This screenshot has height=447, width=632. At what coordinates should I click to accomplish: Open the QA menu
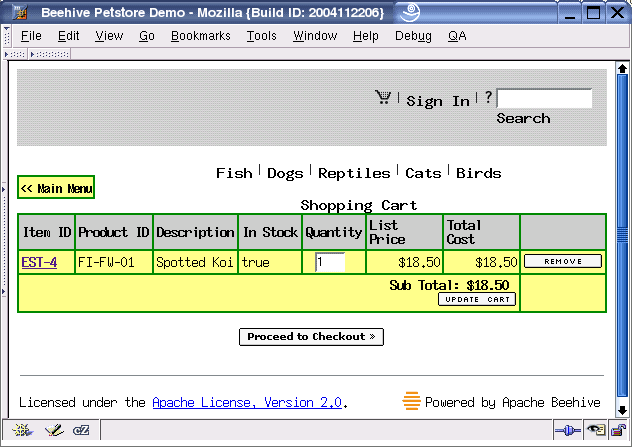(457, 36)
